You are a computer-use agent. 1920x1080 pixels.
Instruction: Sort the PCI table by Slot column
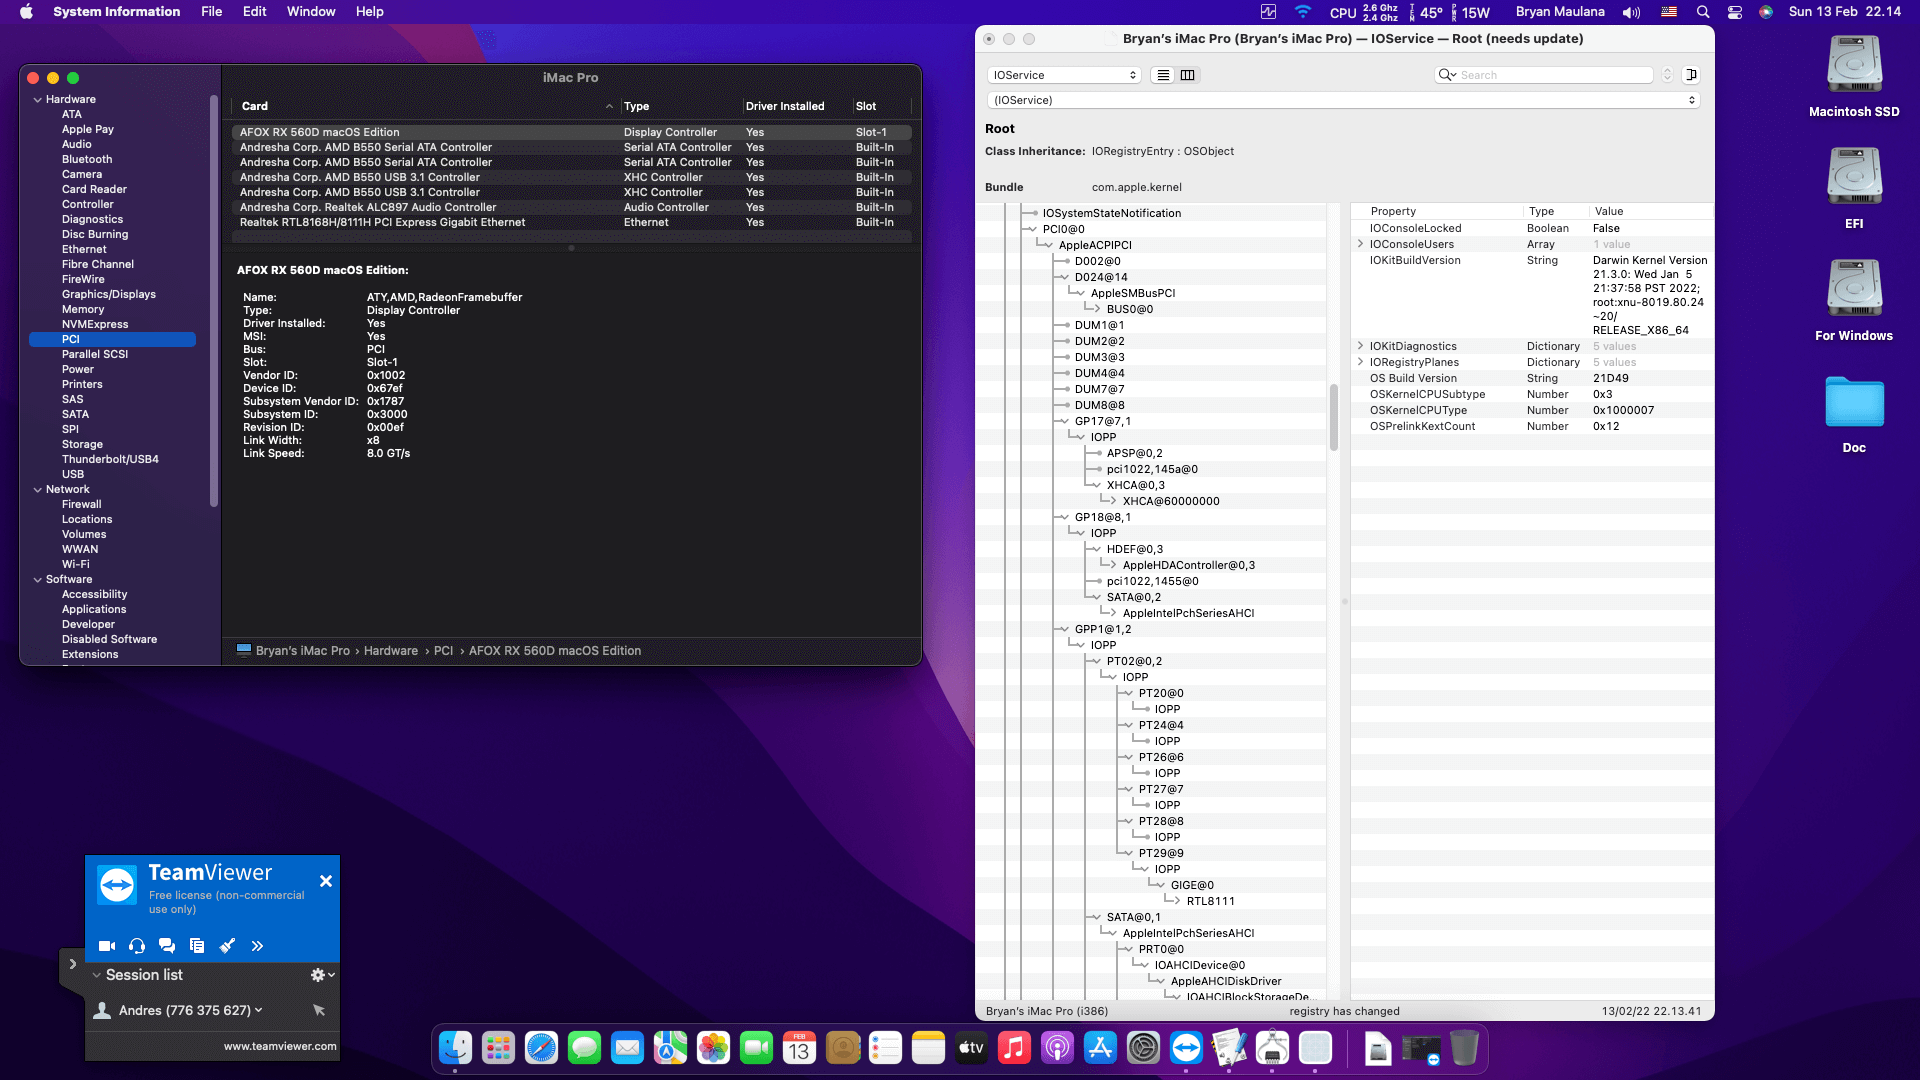coord(880,106)
